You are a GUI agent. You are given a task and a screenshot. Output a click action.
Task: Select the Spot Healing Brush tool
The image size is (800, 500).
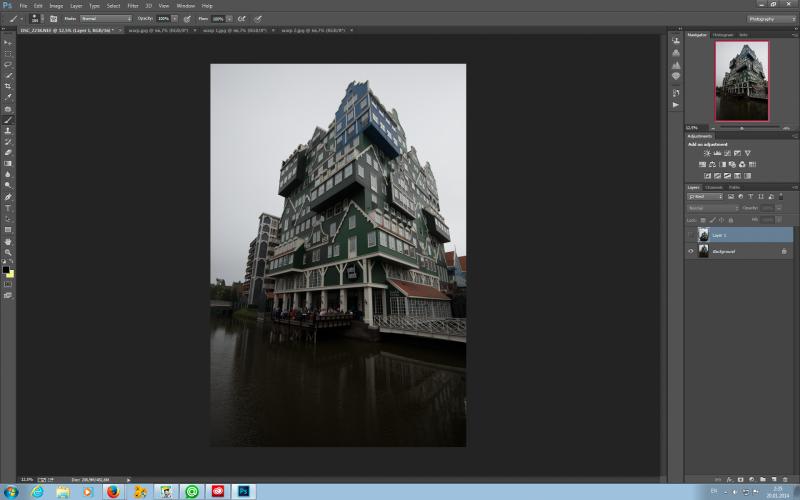pos(8,109)
